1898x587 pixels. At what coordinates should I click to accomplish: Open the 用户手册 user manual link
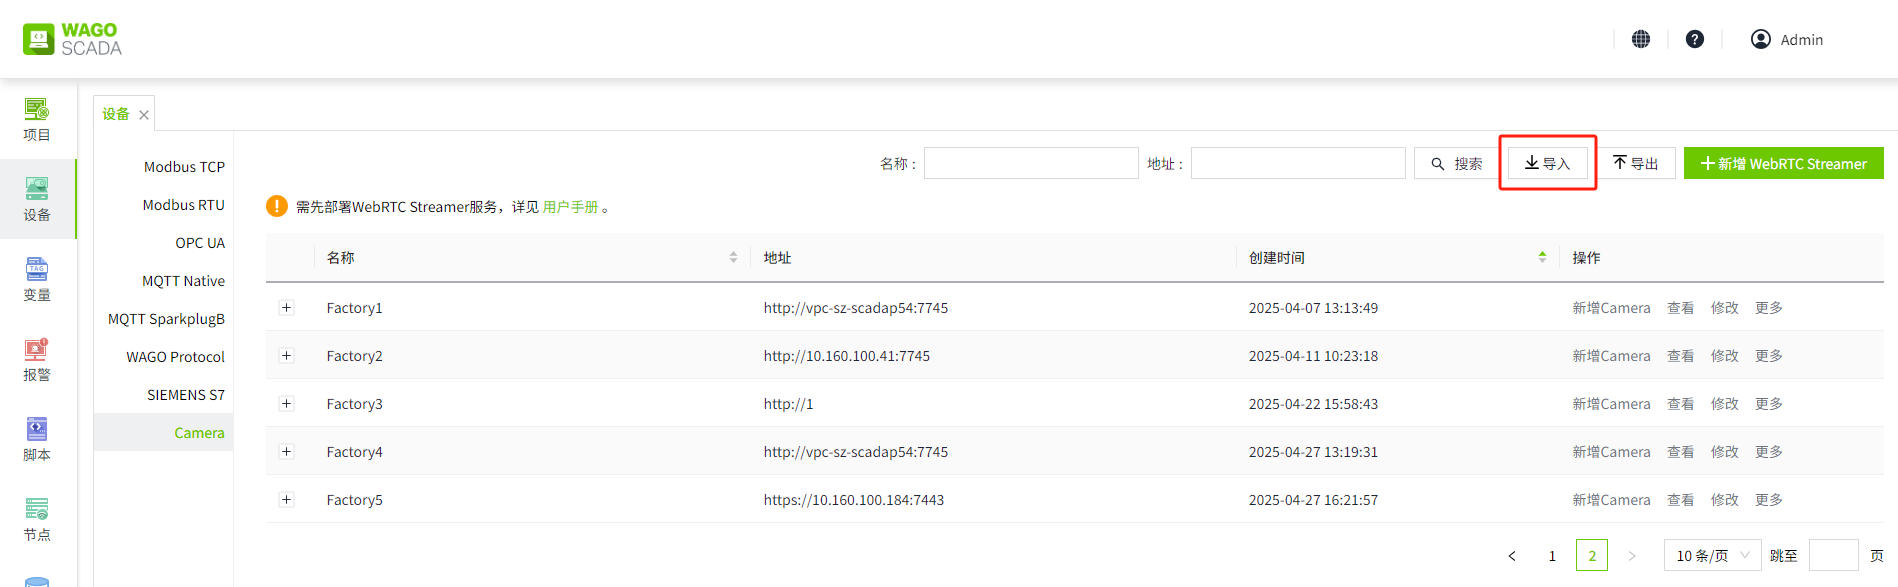tap(570, 207)
